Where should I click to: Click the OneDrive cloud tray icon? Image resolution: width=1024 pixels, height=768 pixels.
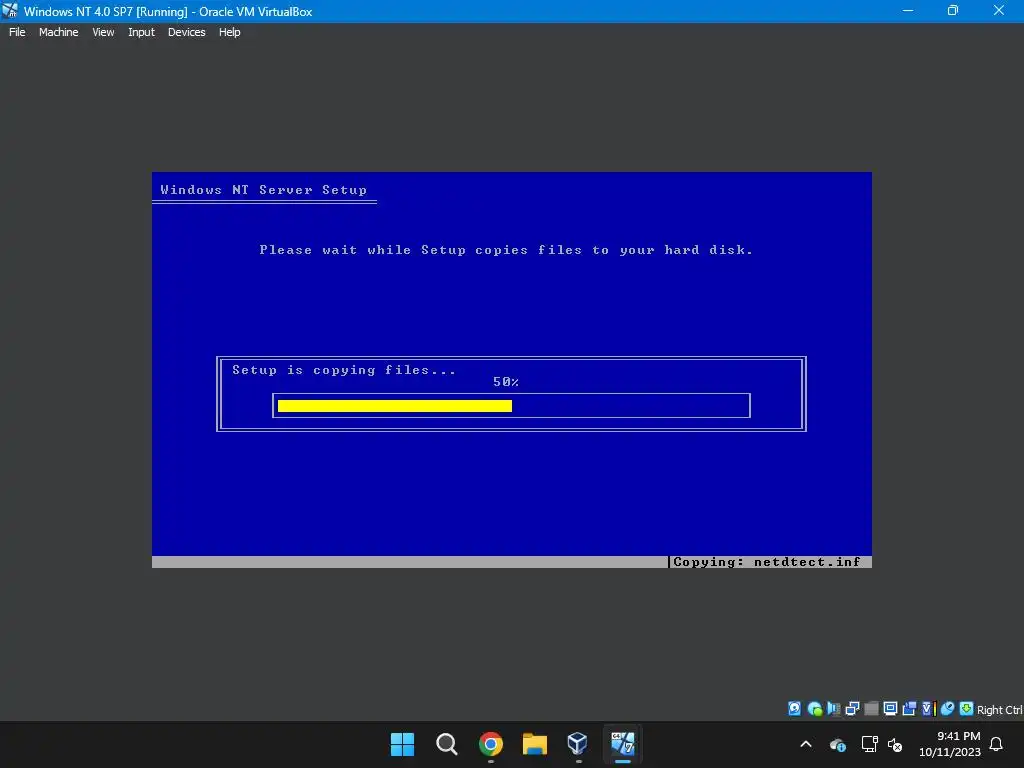tap(838, 744)
